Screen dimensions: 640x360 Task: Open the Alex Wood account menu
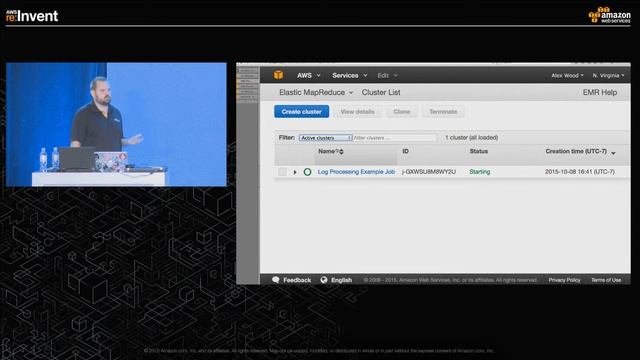[x=567, y=76]
